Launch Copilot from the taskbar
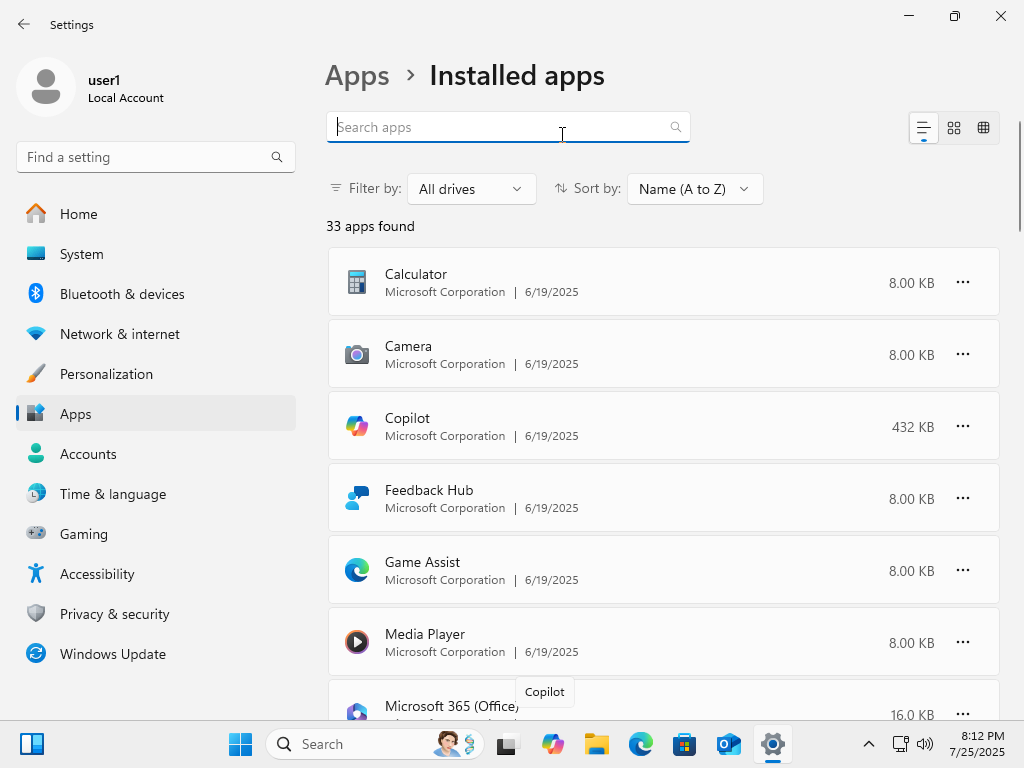Viewport: 1024px width, 768px height. tap(552, 744)
